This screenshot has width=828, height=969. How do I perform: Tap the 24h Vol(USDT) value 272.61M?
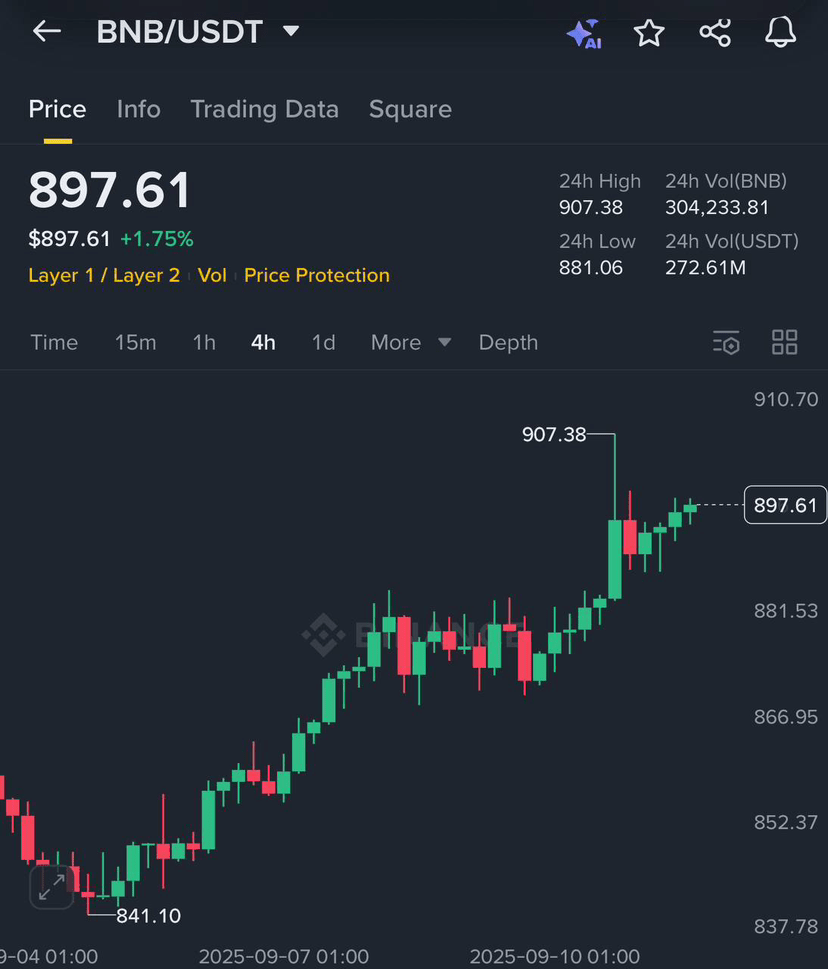pos(705,268)
